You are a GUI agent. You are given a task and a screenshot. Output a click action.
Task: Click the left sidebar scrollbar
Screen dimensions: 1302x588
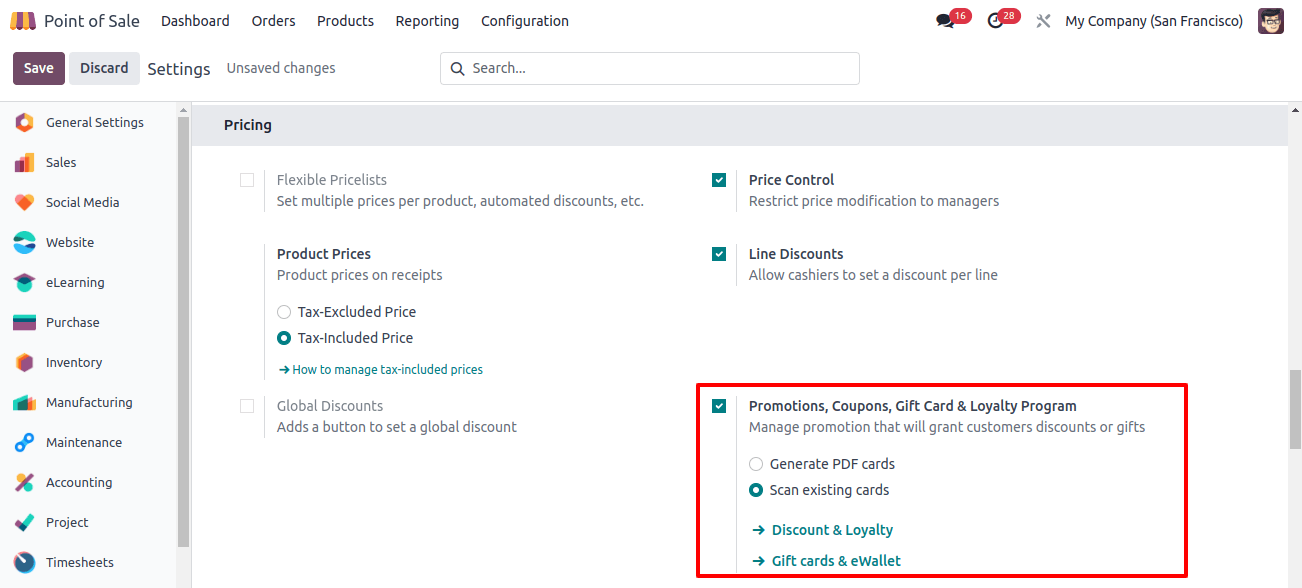click(183, 330)
